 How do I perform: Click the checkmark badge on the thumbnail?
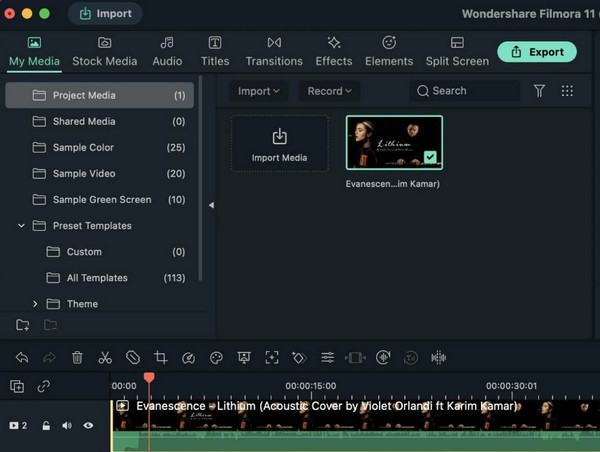click(x=430, y=157)
